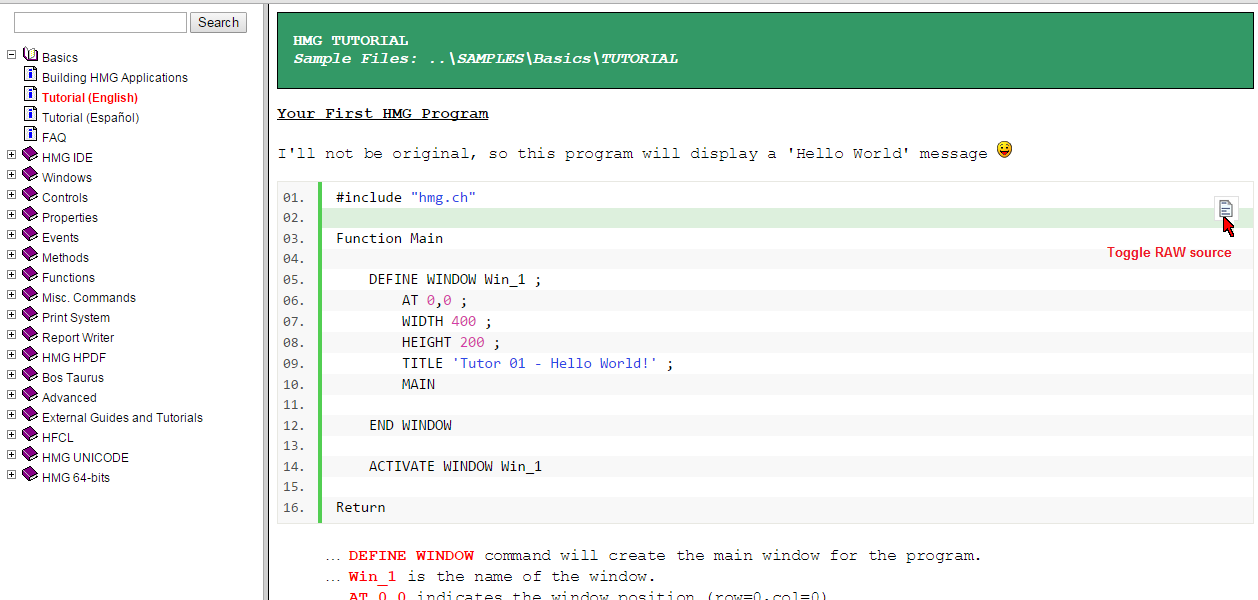
Task: Expand the HMG UNICODE tree node
Action: point(11,454)
